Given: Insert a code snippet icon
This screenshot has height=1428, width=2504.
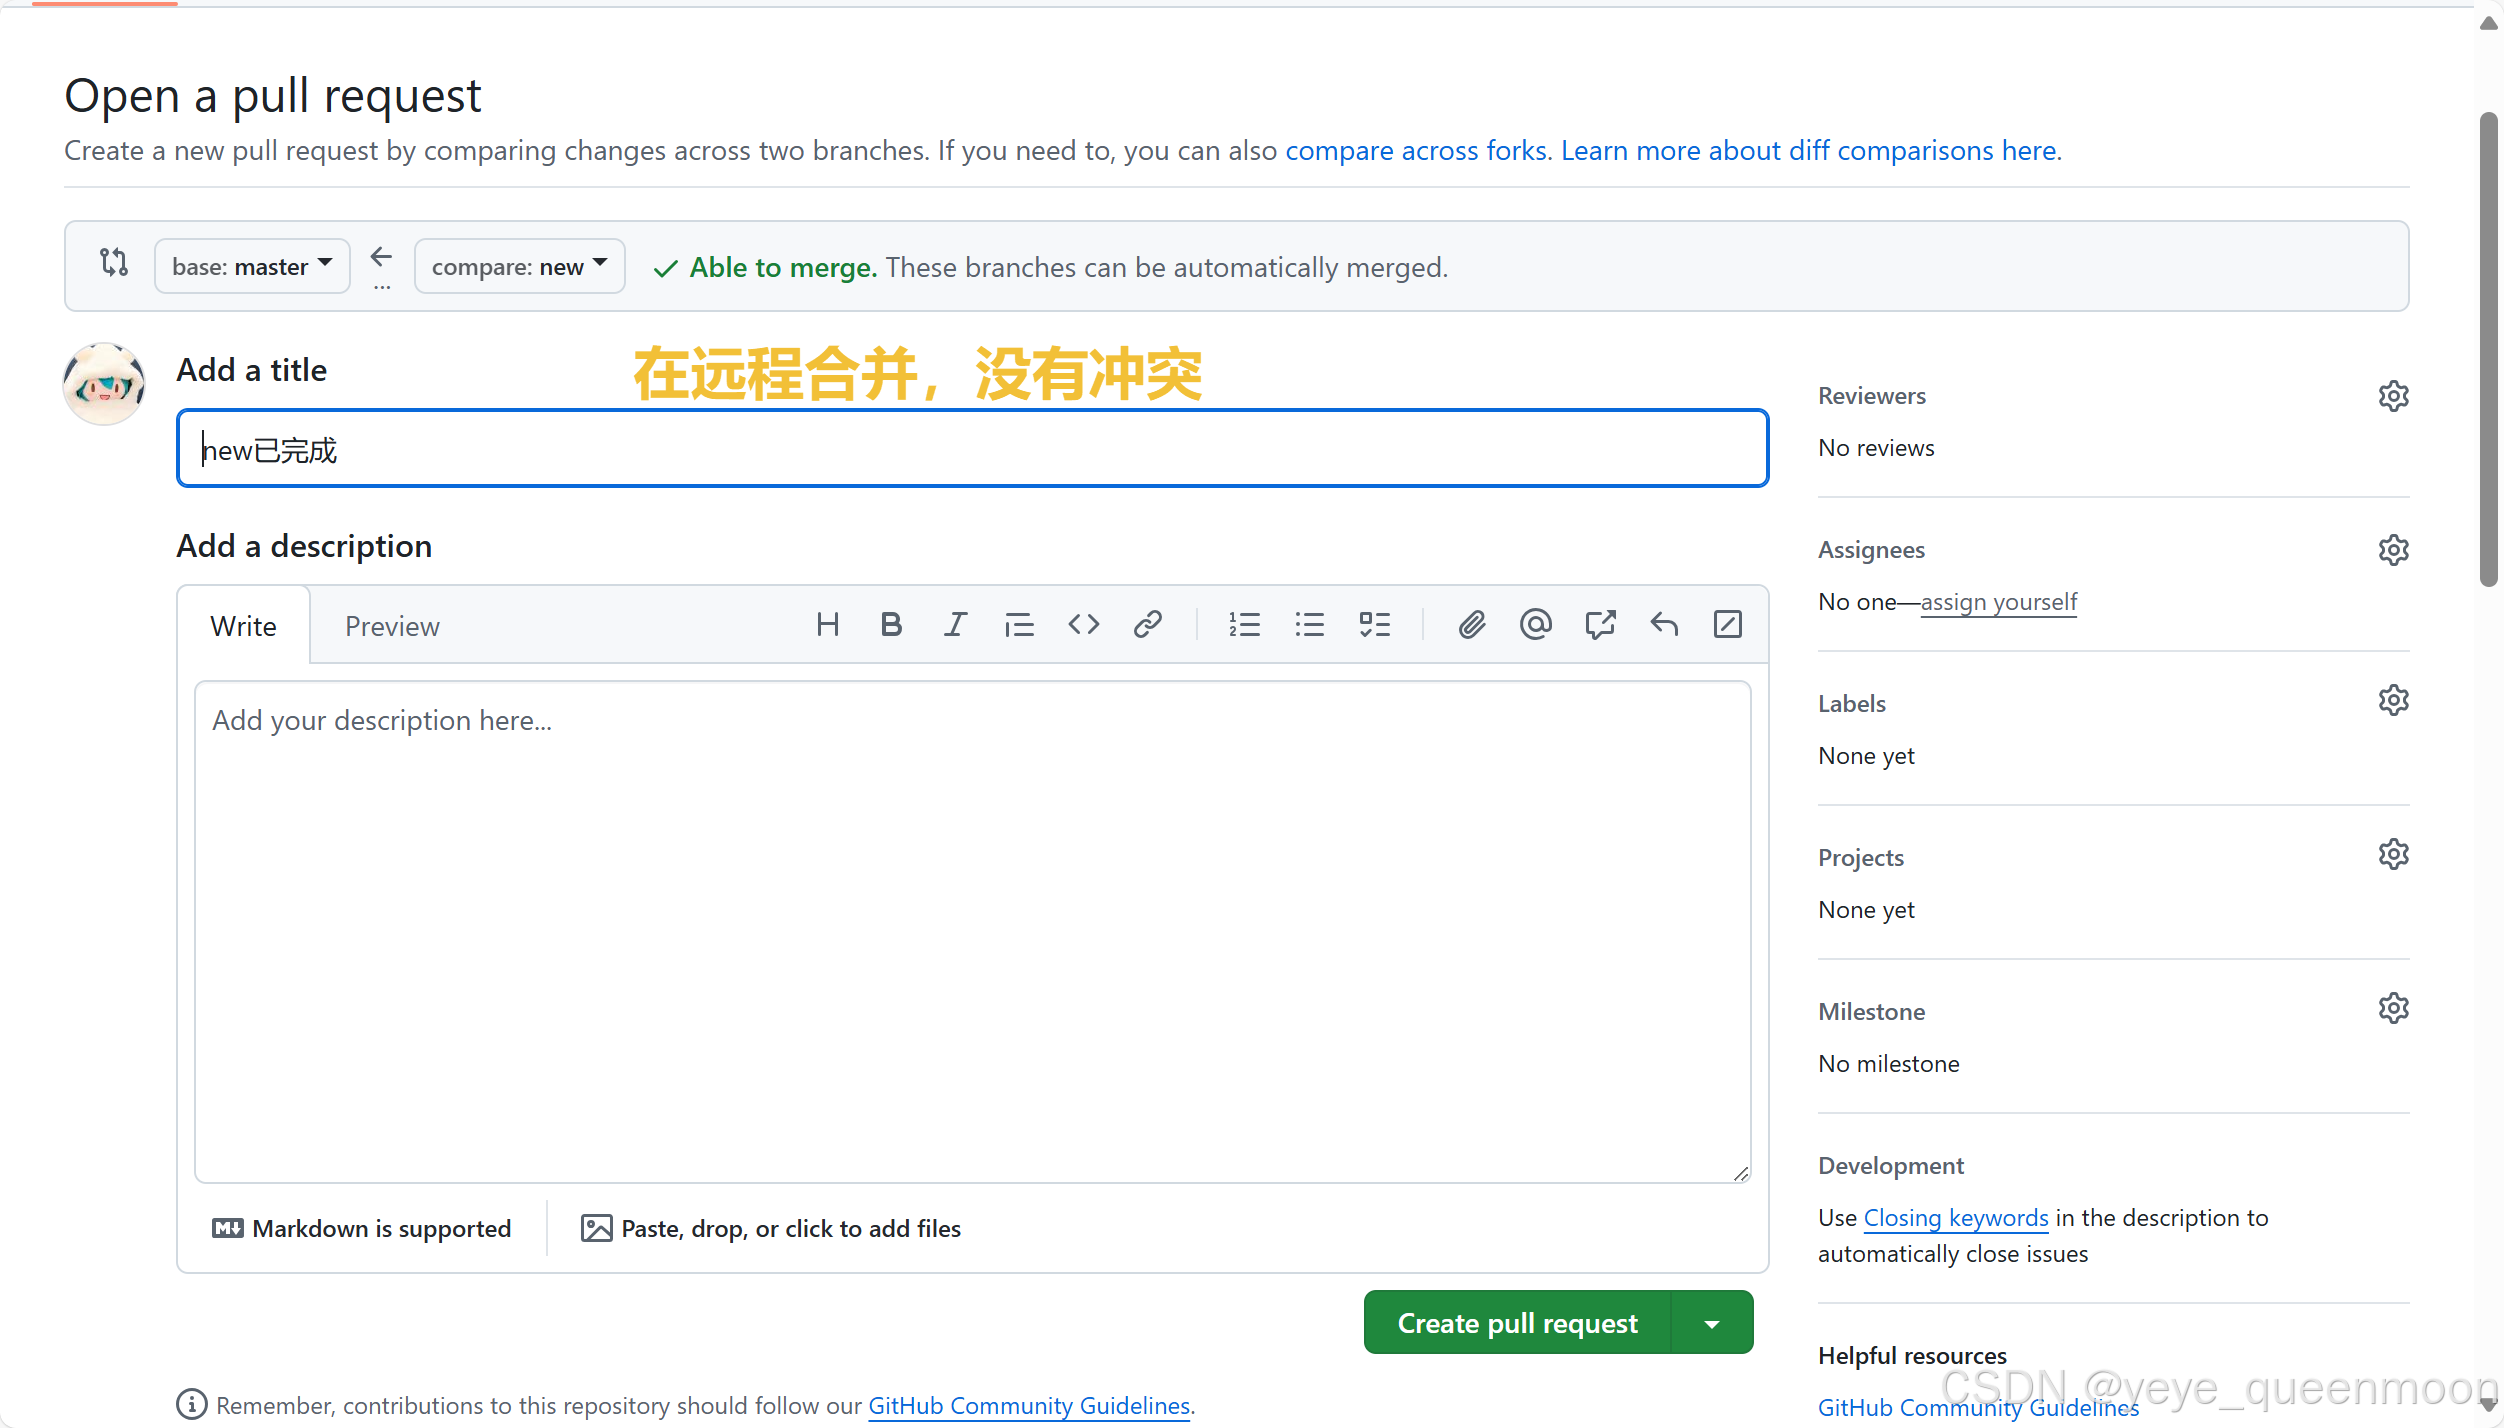Looking at the screenshot, I should click(1083, 625).
